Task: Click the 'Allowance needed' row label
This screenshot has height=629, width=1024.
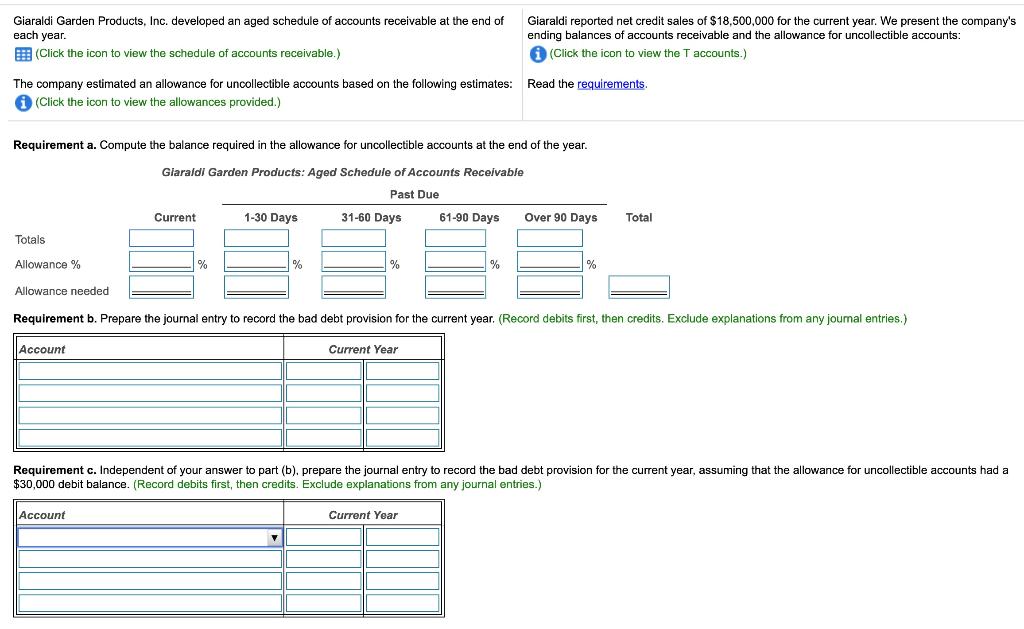Action: coord(62,291)
